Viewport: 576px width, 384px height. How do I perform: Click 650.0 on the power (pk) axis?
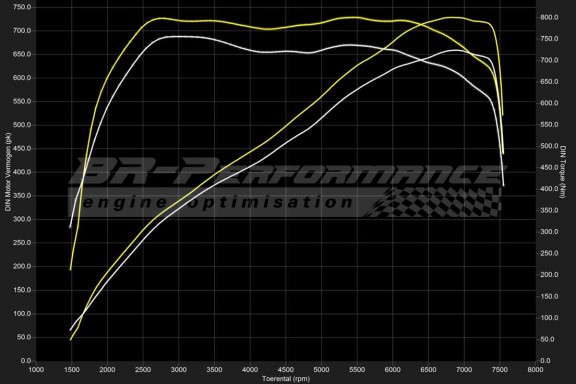click(x=22, y=54)
